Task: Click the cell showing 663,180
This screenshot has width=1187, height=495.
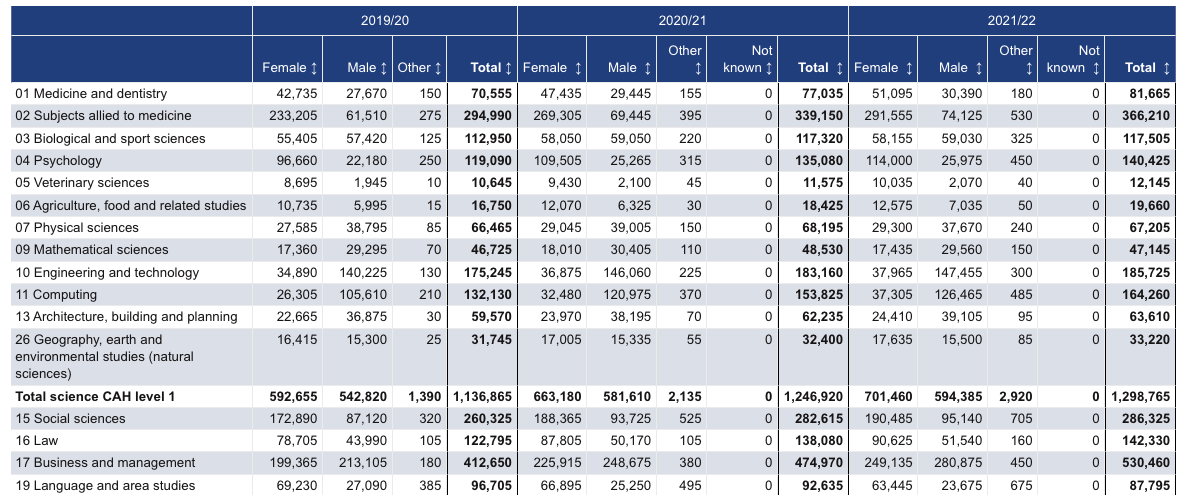Action: pyautogui.click(x=558, y=396)
